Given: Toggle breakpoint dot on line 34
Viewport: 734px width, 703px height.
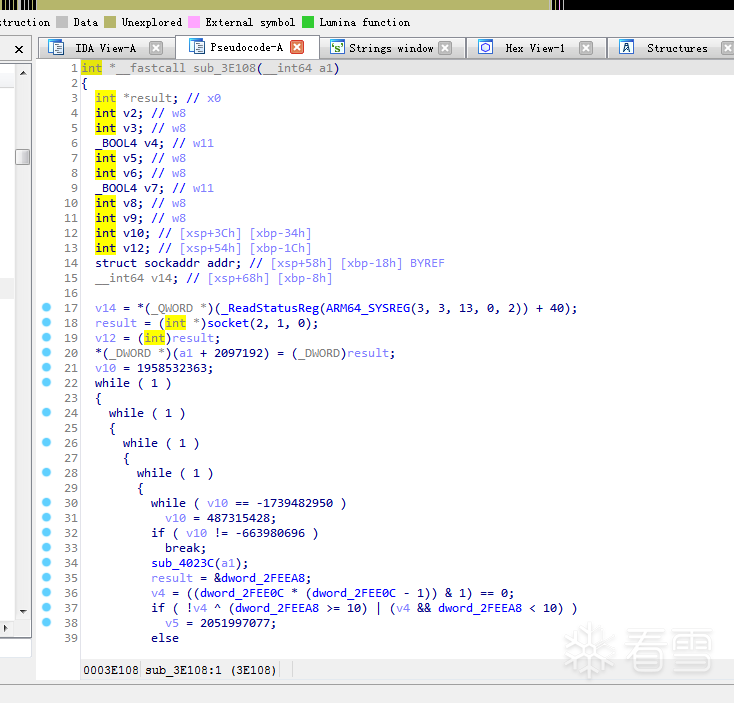Looking at the screenshot, I should tap(46, 562).
